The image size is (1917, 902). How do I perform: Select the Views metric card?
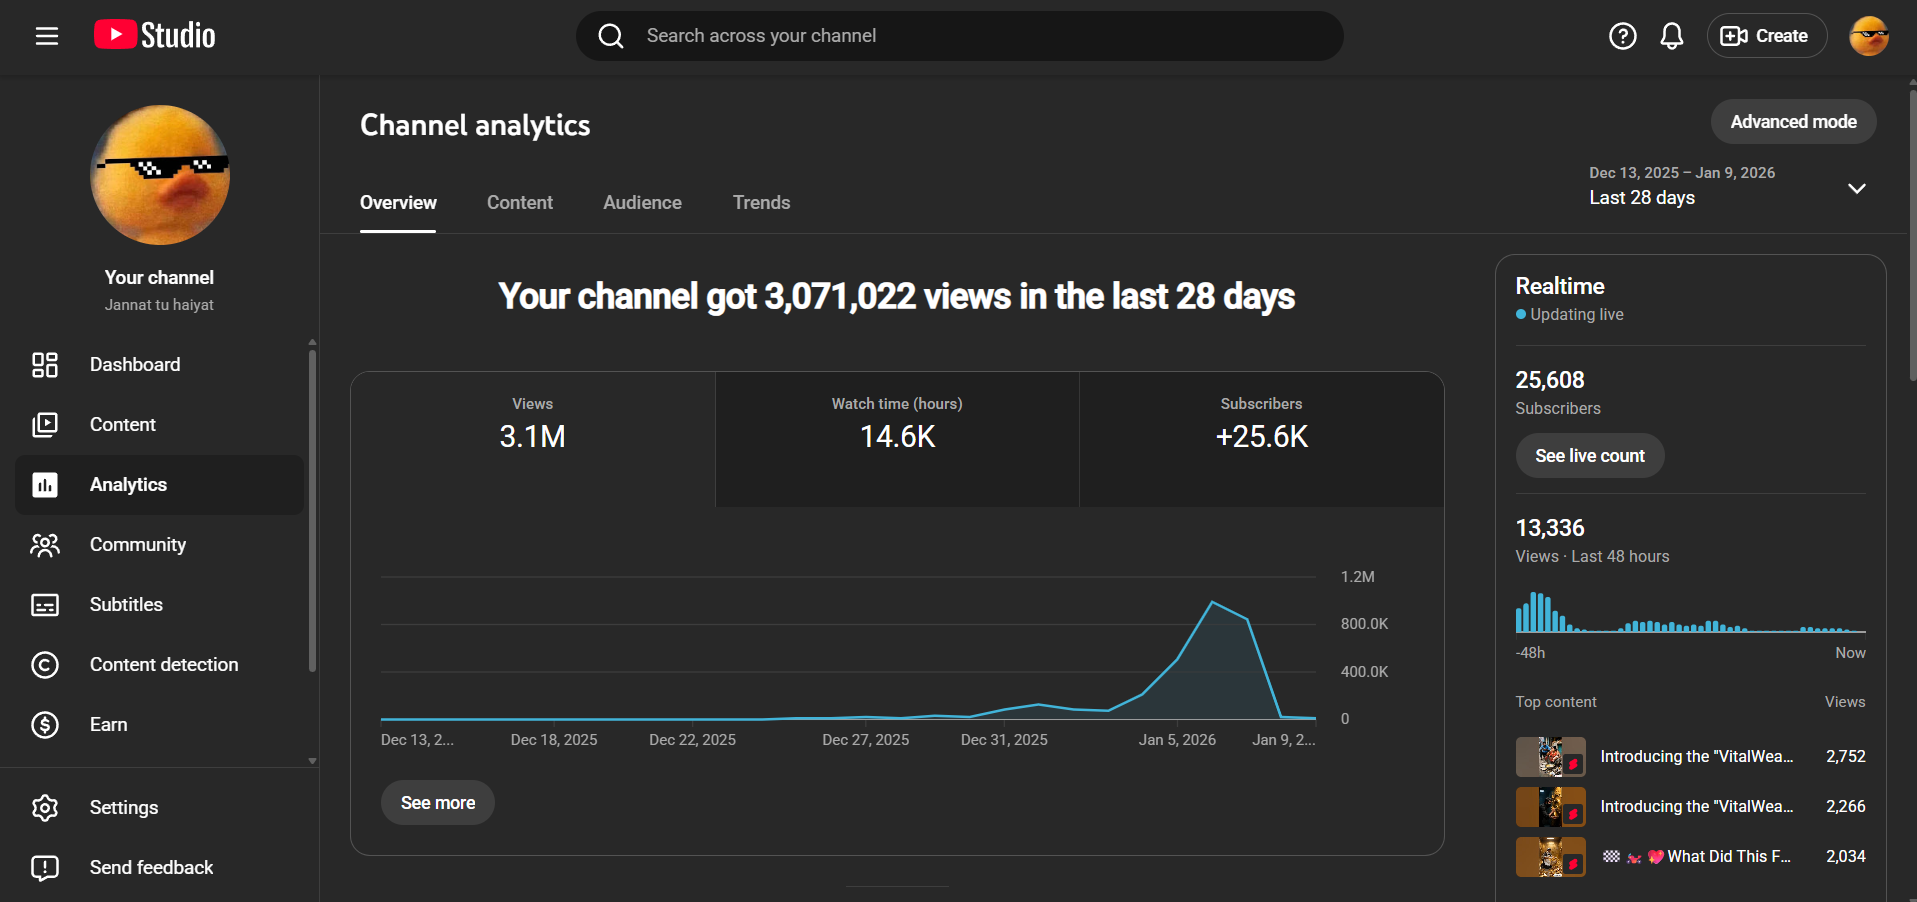[532, 438]
